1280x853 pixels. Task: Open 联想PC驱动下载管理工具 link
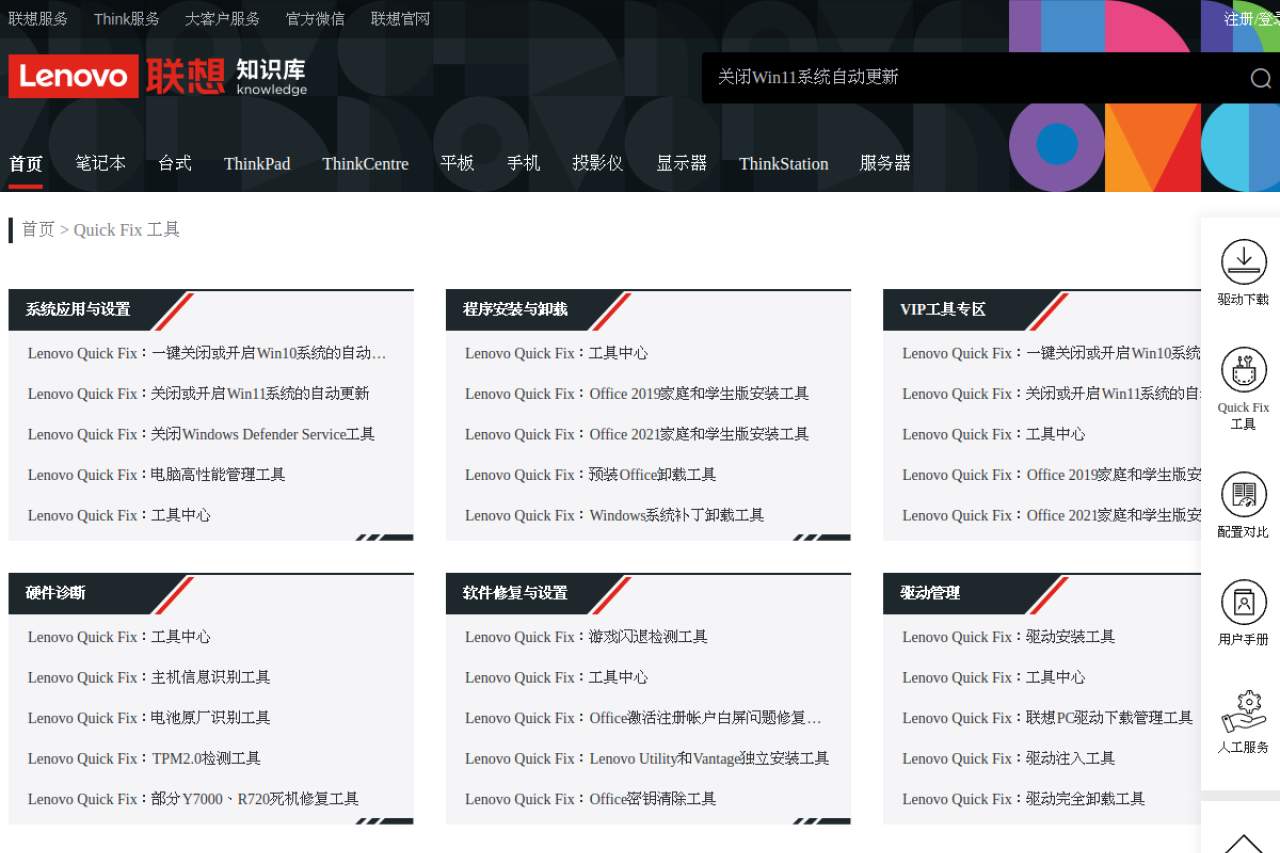[1047, 718]
